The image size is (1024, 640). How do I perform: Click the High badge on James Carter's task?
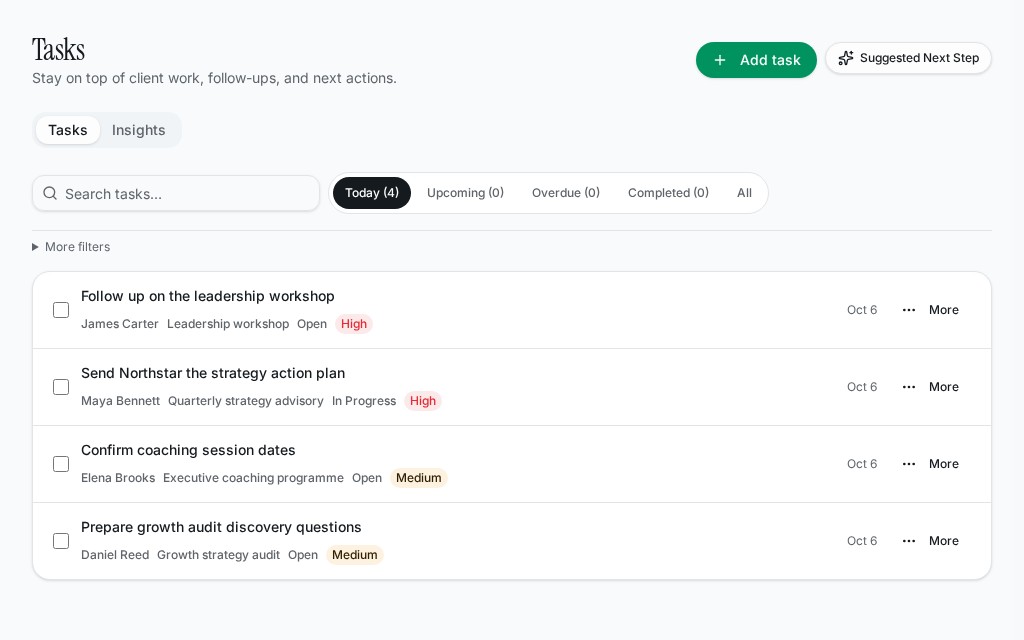tap(354, 324)
